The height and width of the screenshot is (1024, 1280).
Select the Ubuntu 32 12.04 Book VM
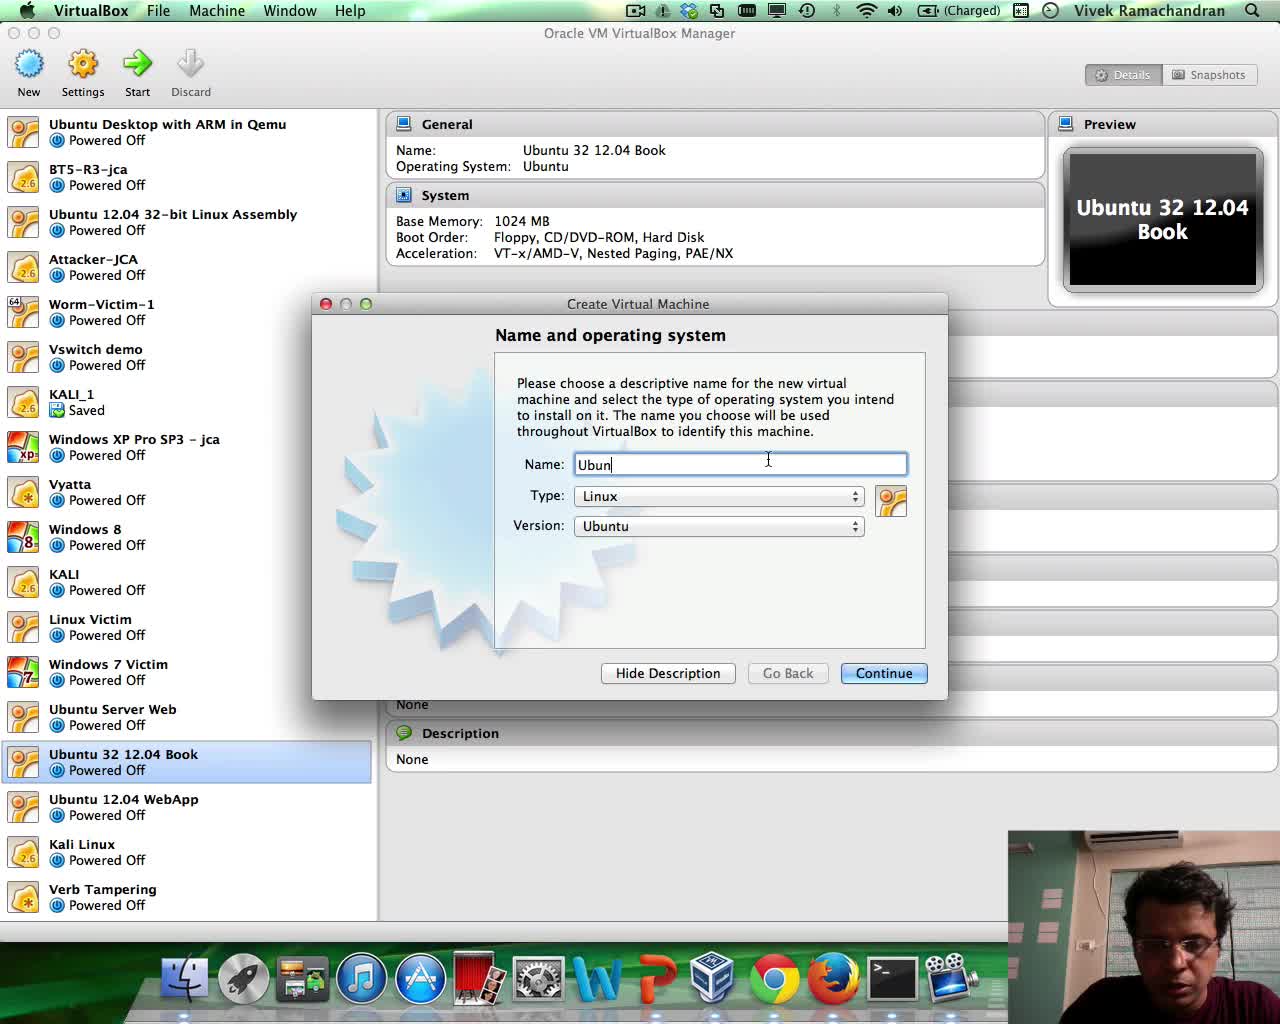(x=188, y=762)
